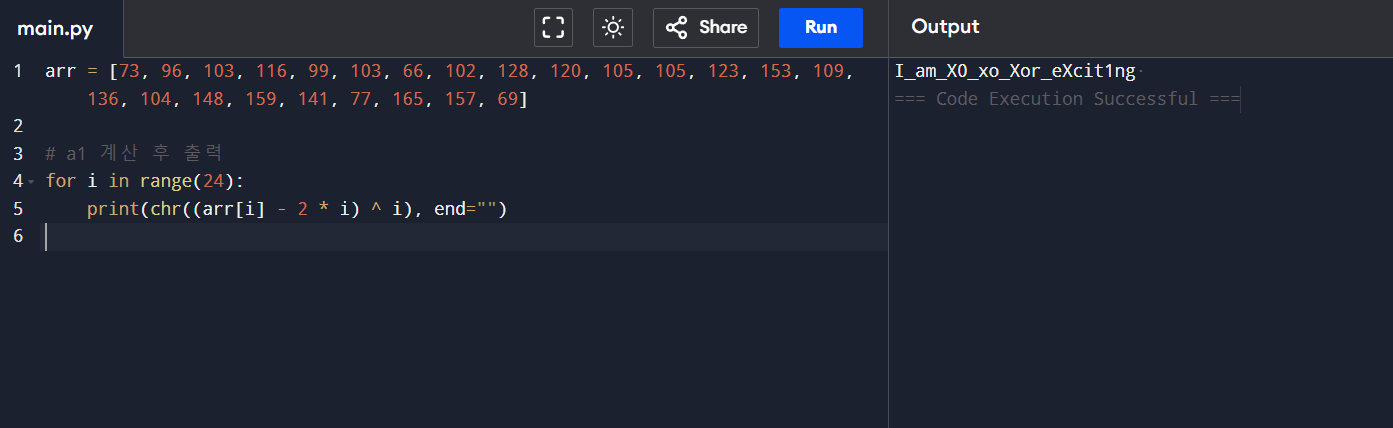Viewport: 1393px width, 428px height.
Task: Run the Python code
Action: click(821, 28)
